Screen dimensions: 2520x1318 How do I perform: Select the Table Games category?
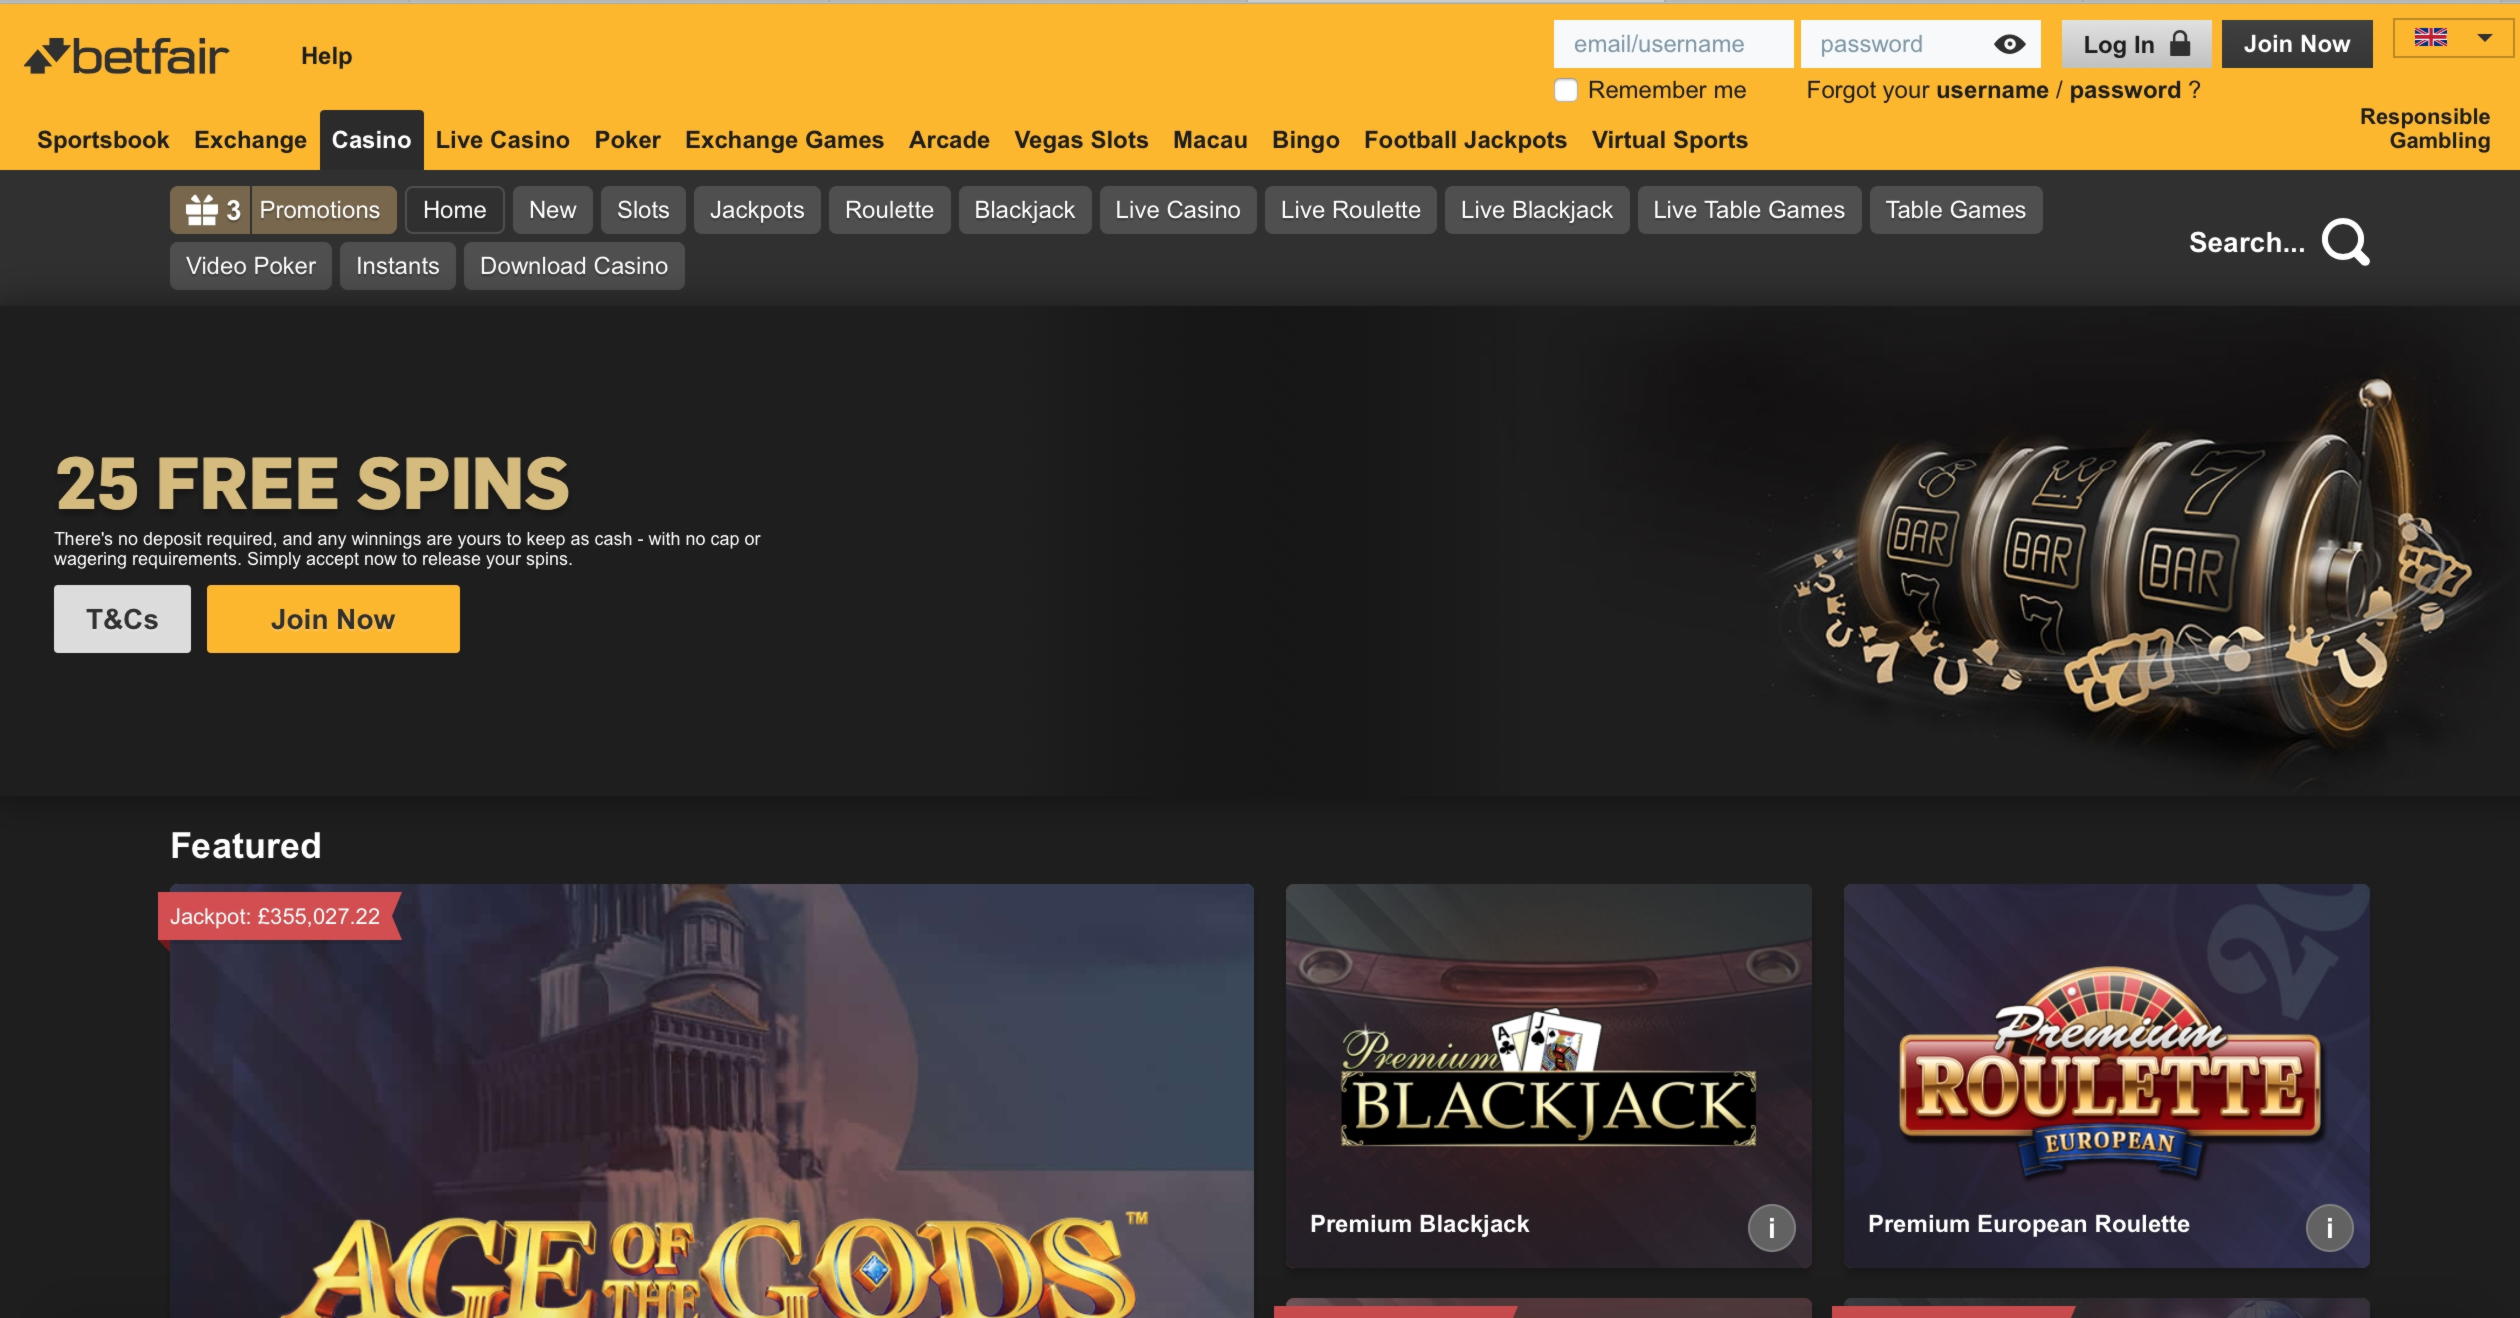(1956, 210)
